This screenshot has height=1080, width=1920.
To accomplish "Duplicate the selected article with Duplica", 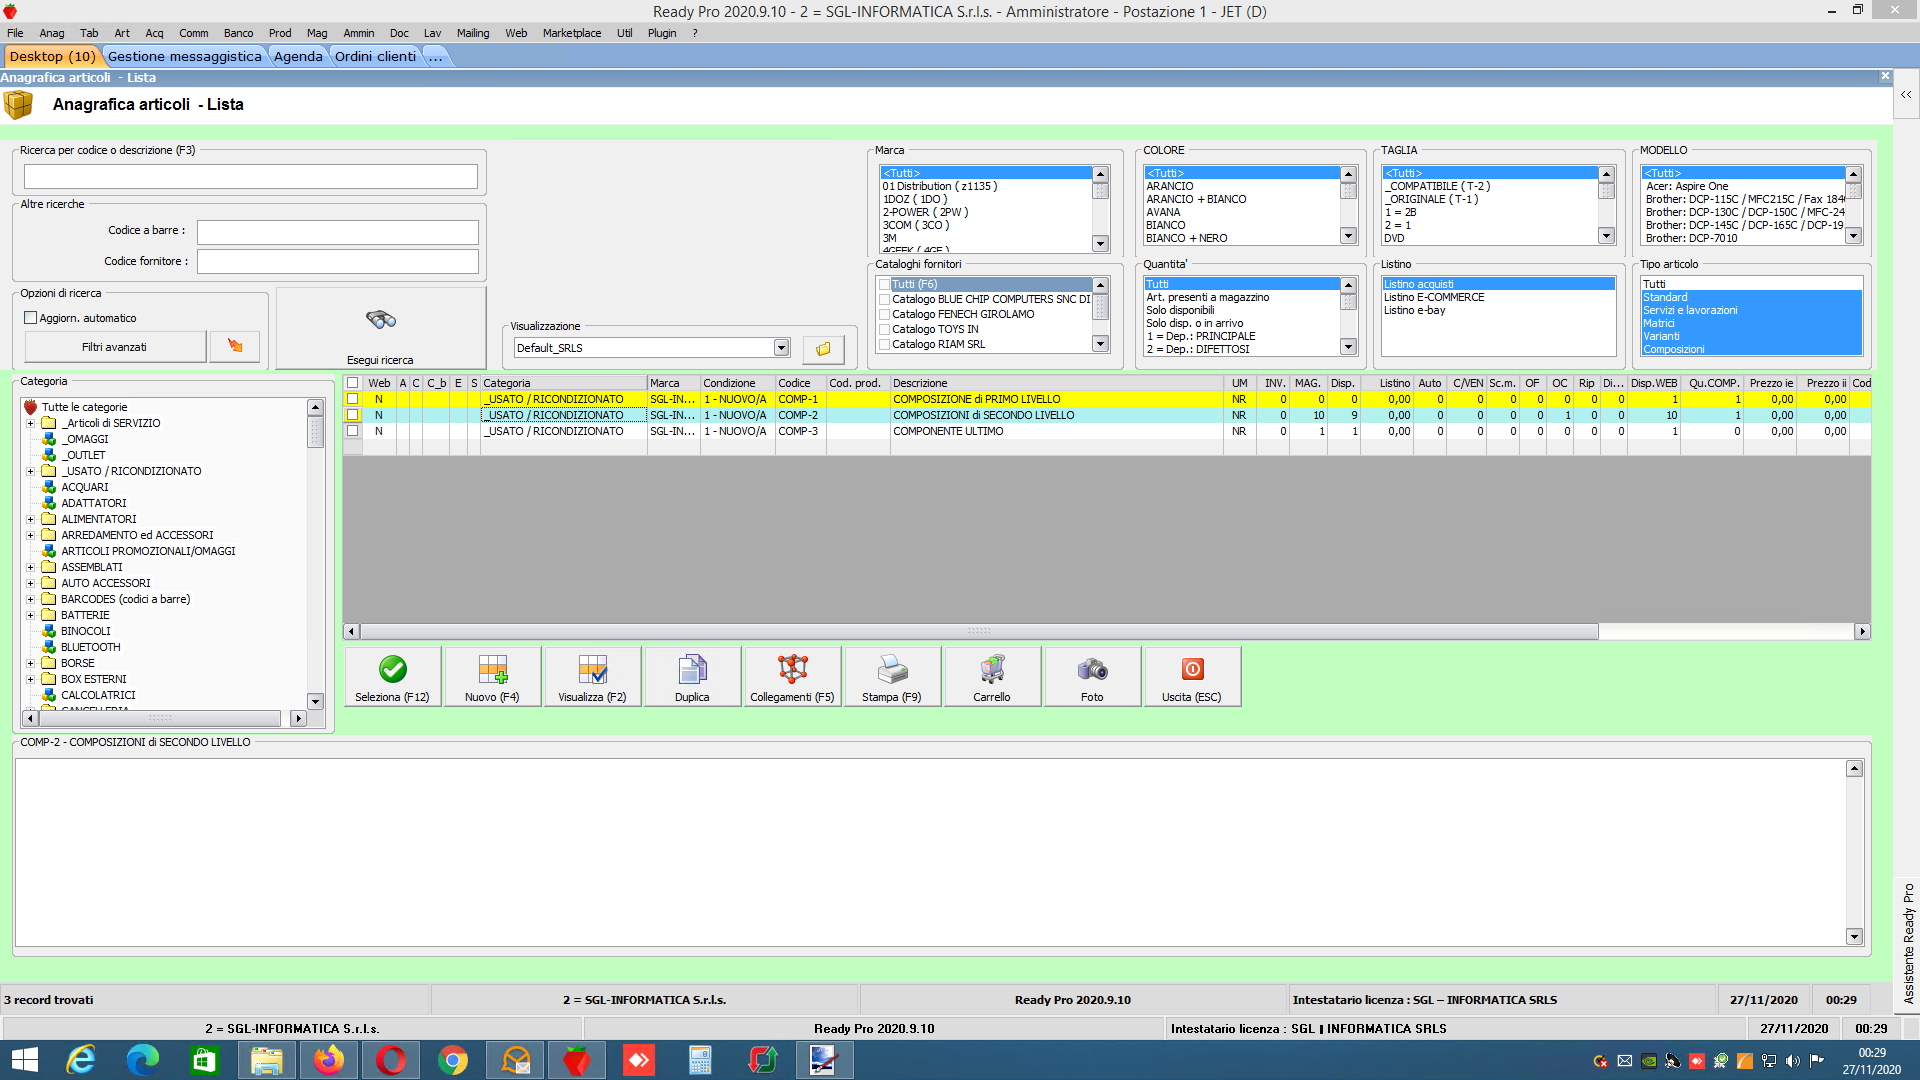I will (692, 677).
